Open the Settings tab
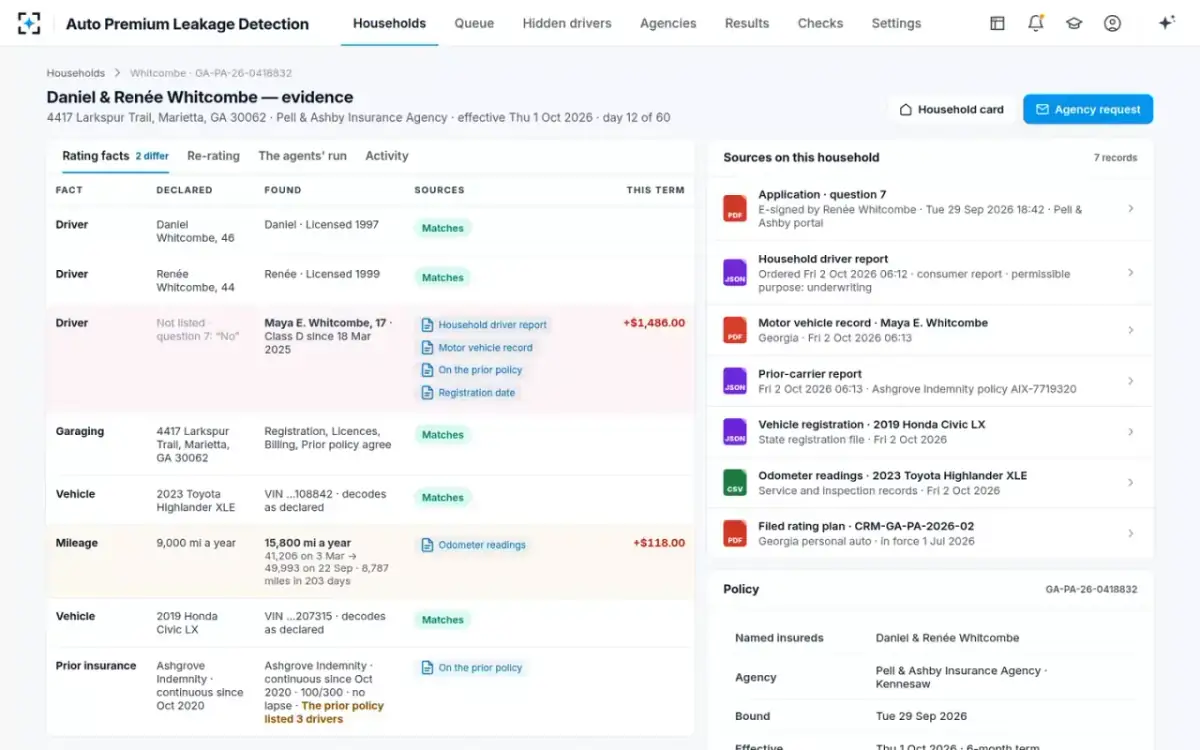 (x=896, y=23)
